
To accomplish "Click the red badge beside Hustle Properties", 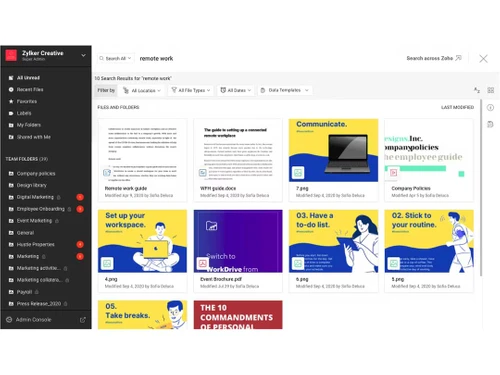I will 80,244.
